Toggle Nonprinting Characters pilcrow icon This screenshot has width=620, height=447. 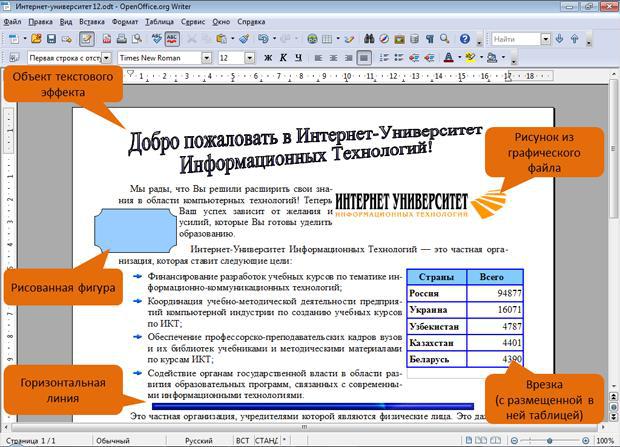429,39
